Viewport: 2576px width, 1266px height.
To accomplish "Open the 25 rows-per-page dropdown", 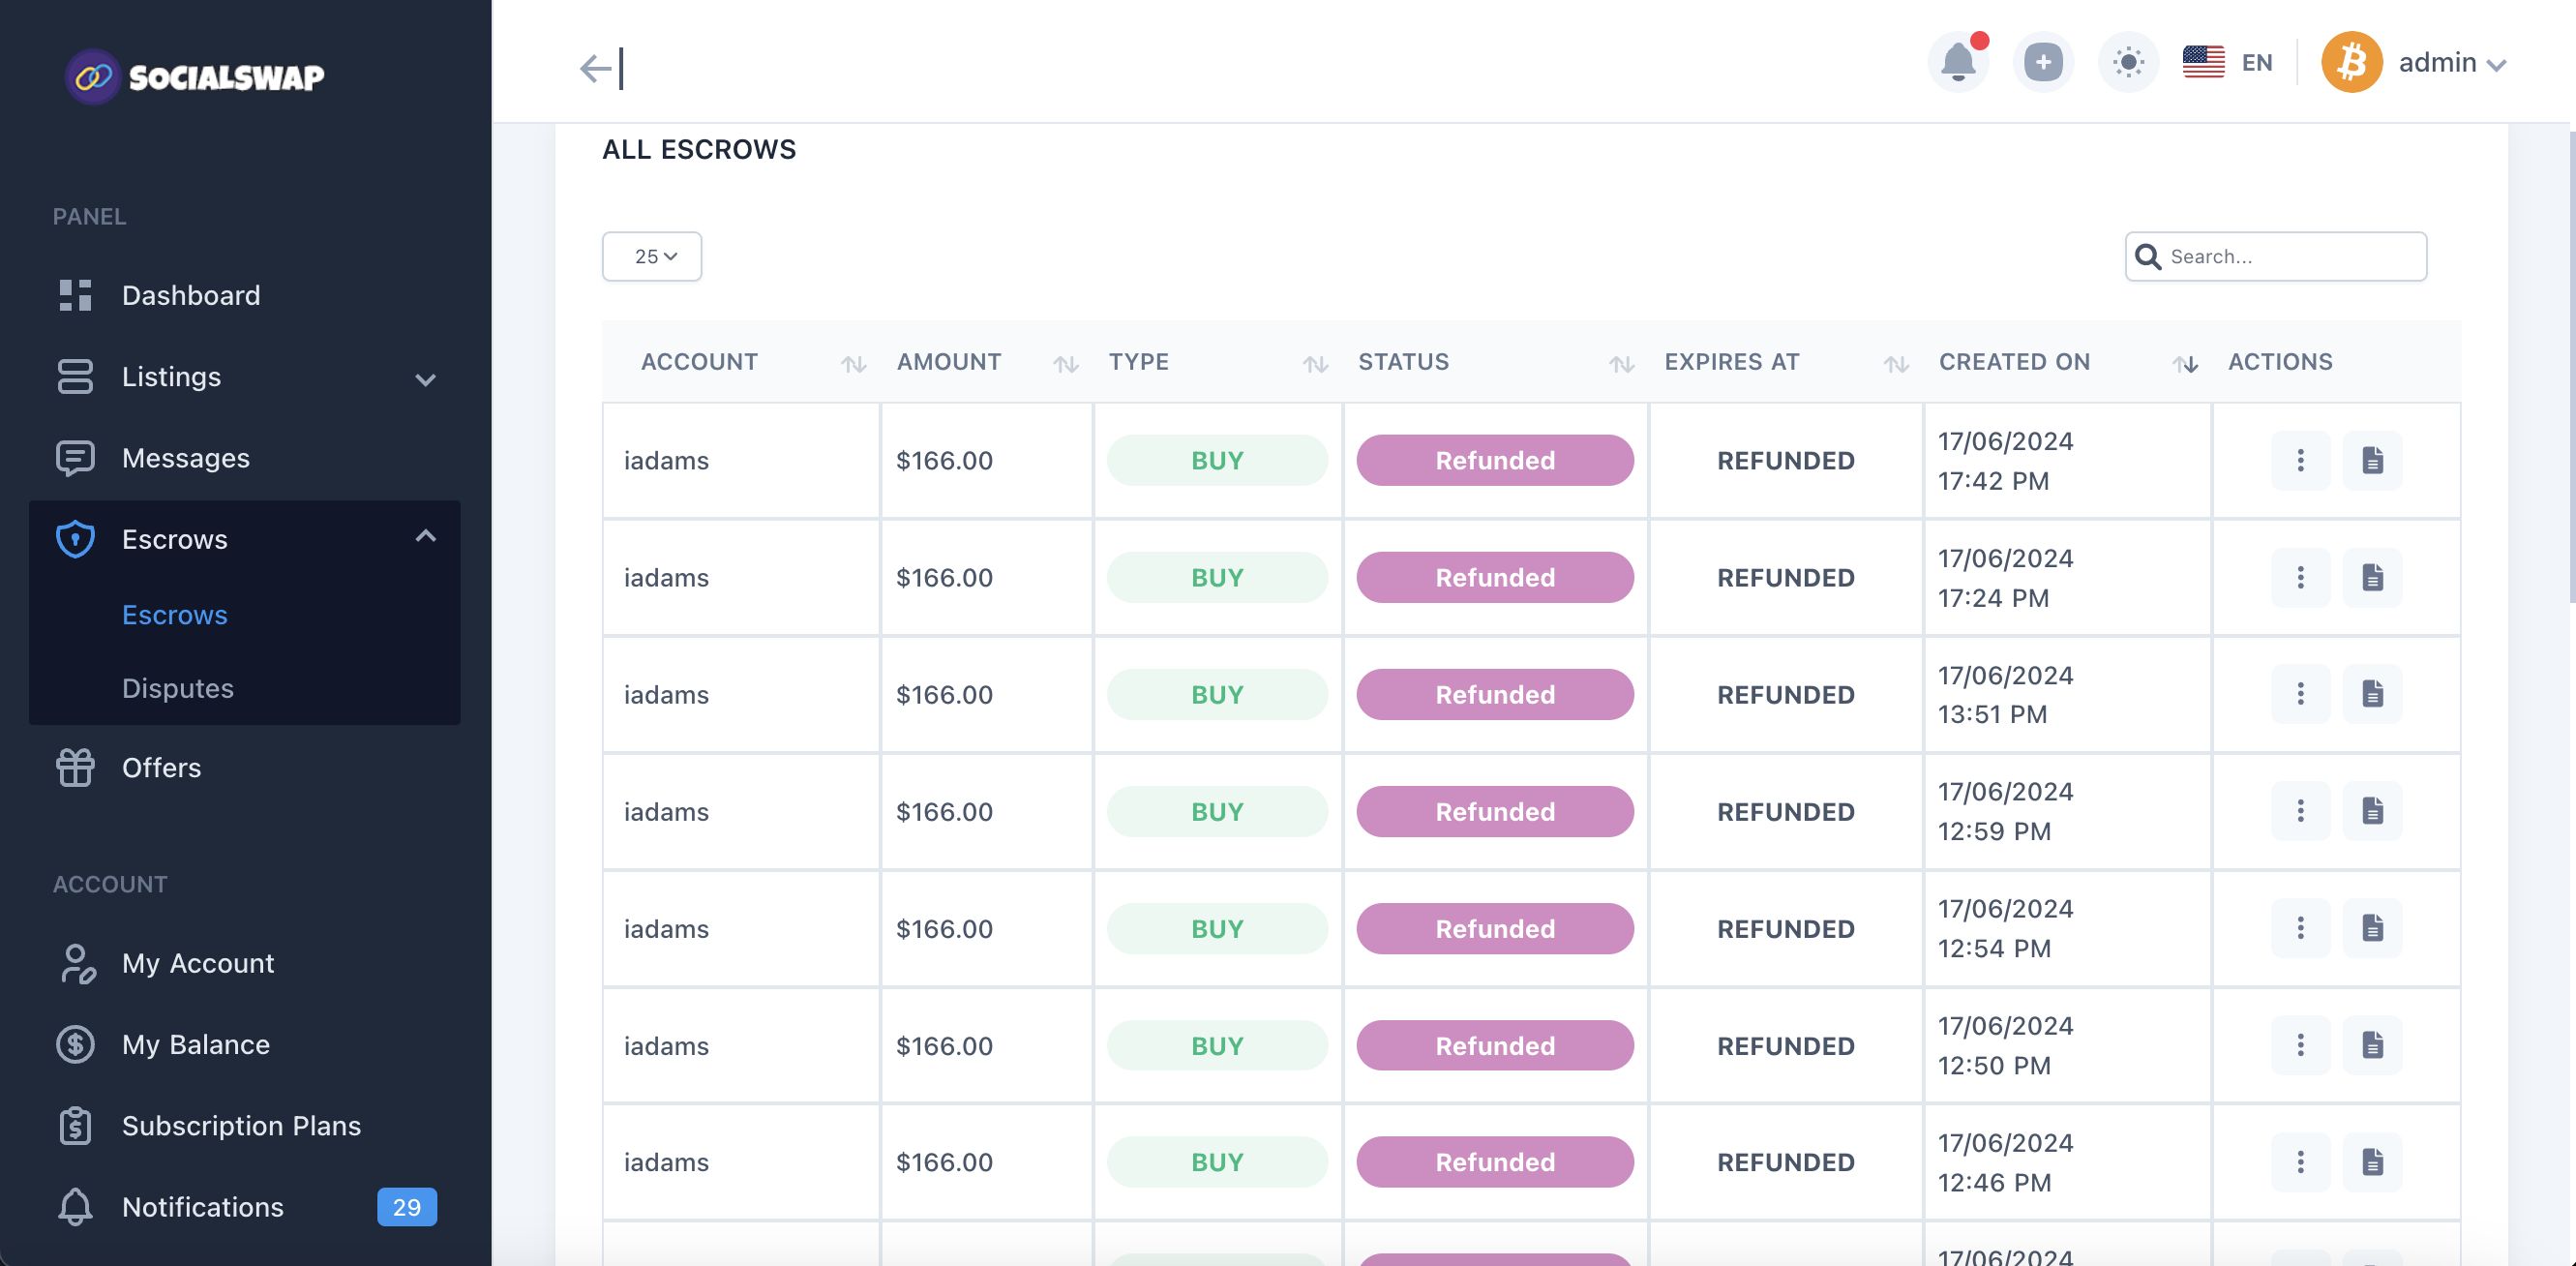I will click(x=652, y=257).
